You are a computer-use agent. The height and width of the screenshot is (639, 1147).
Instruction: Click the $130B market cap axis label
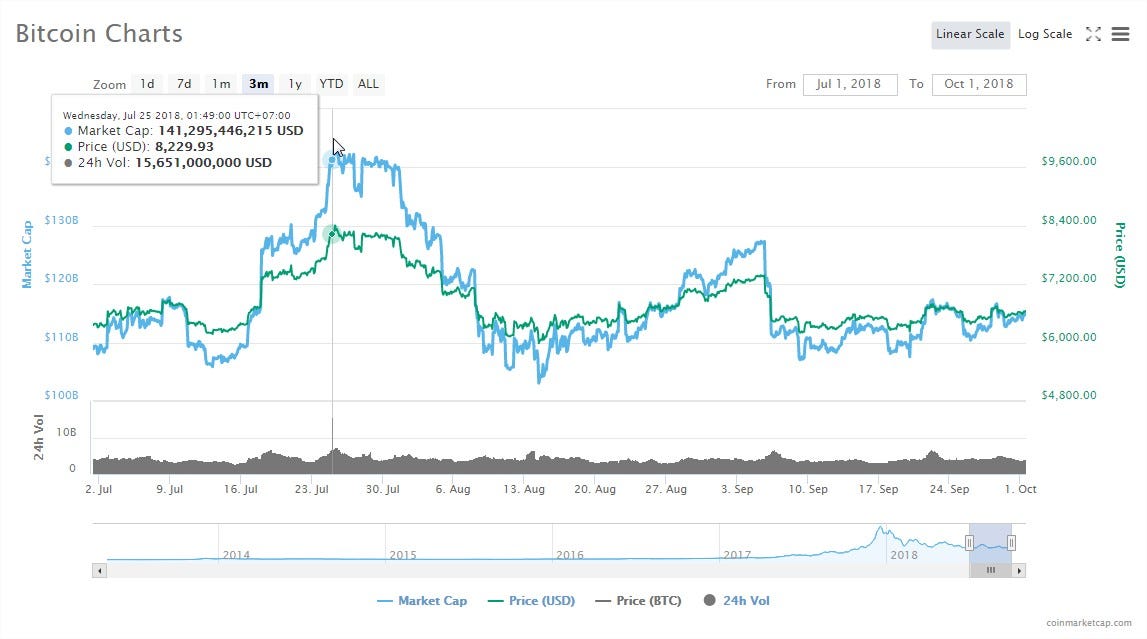pos(61,220)
